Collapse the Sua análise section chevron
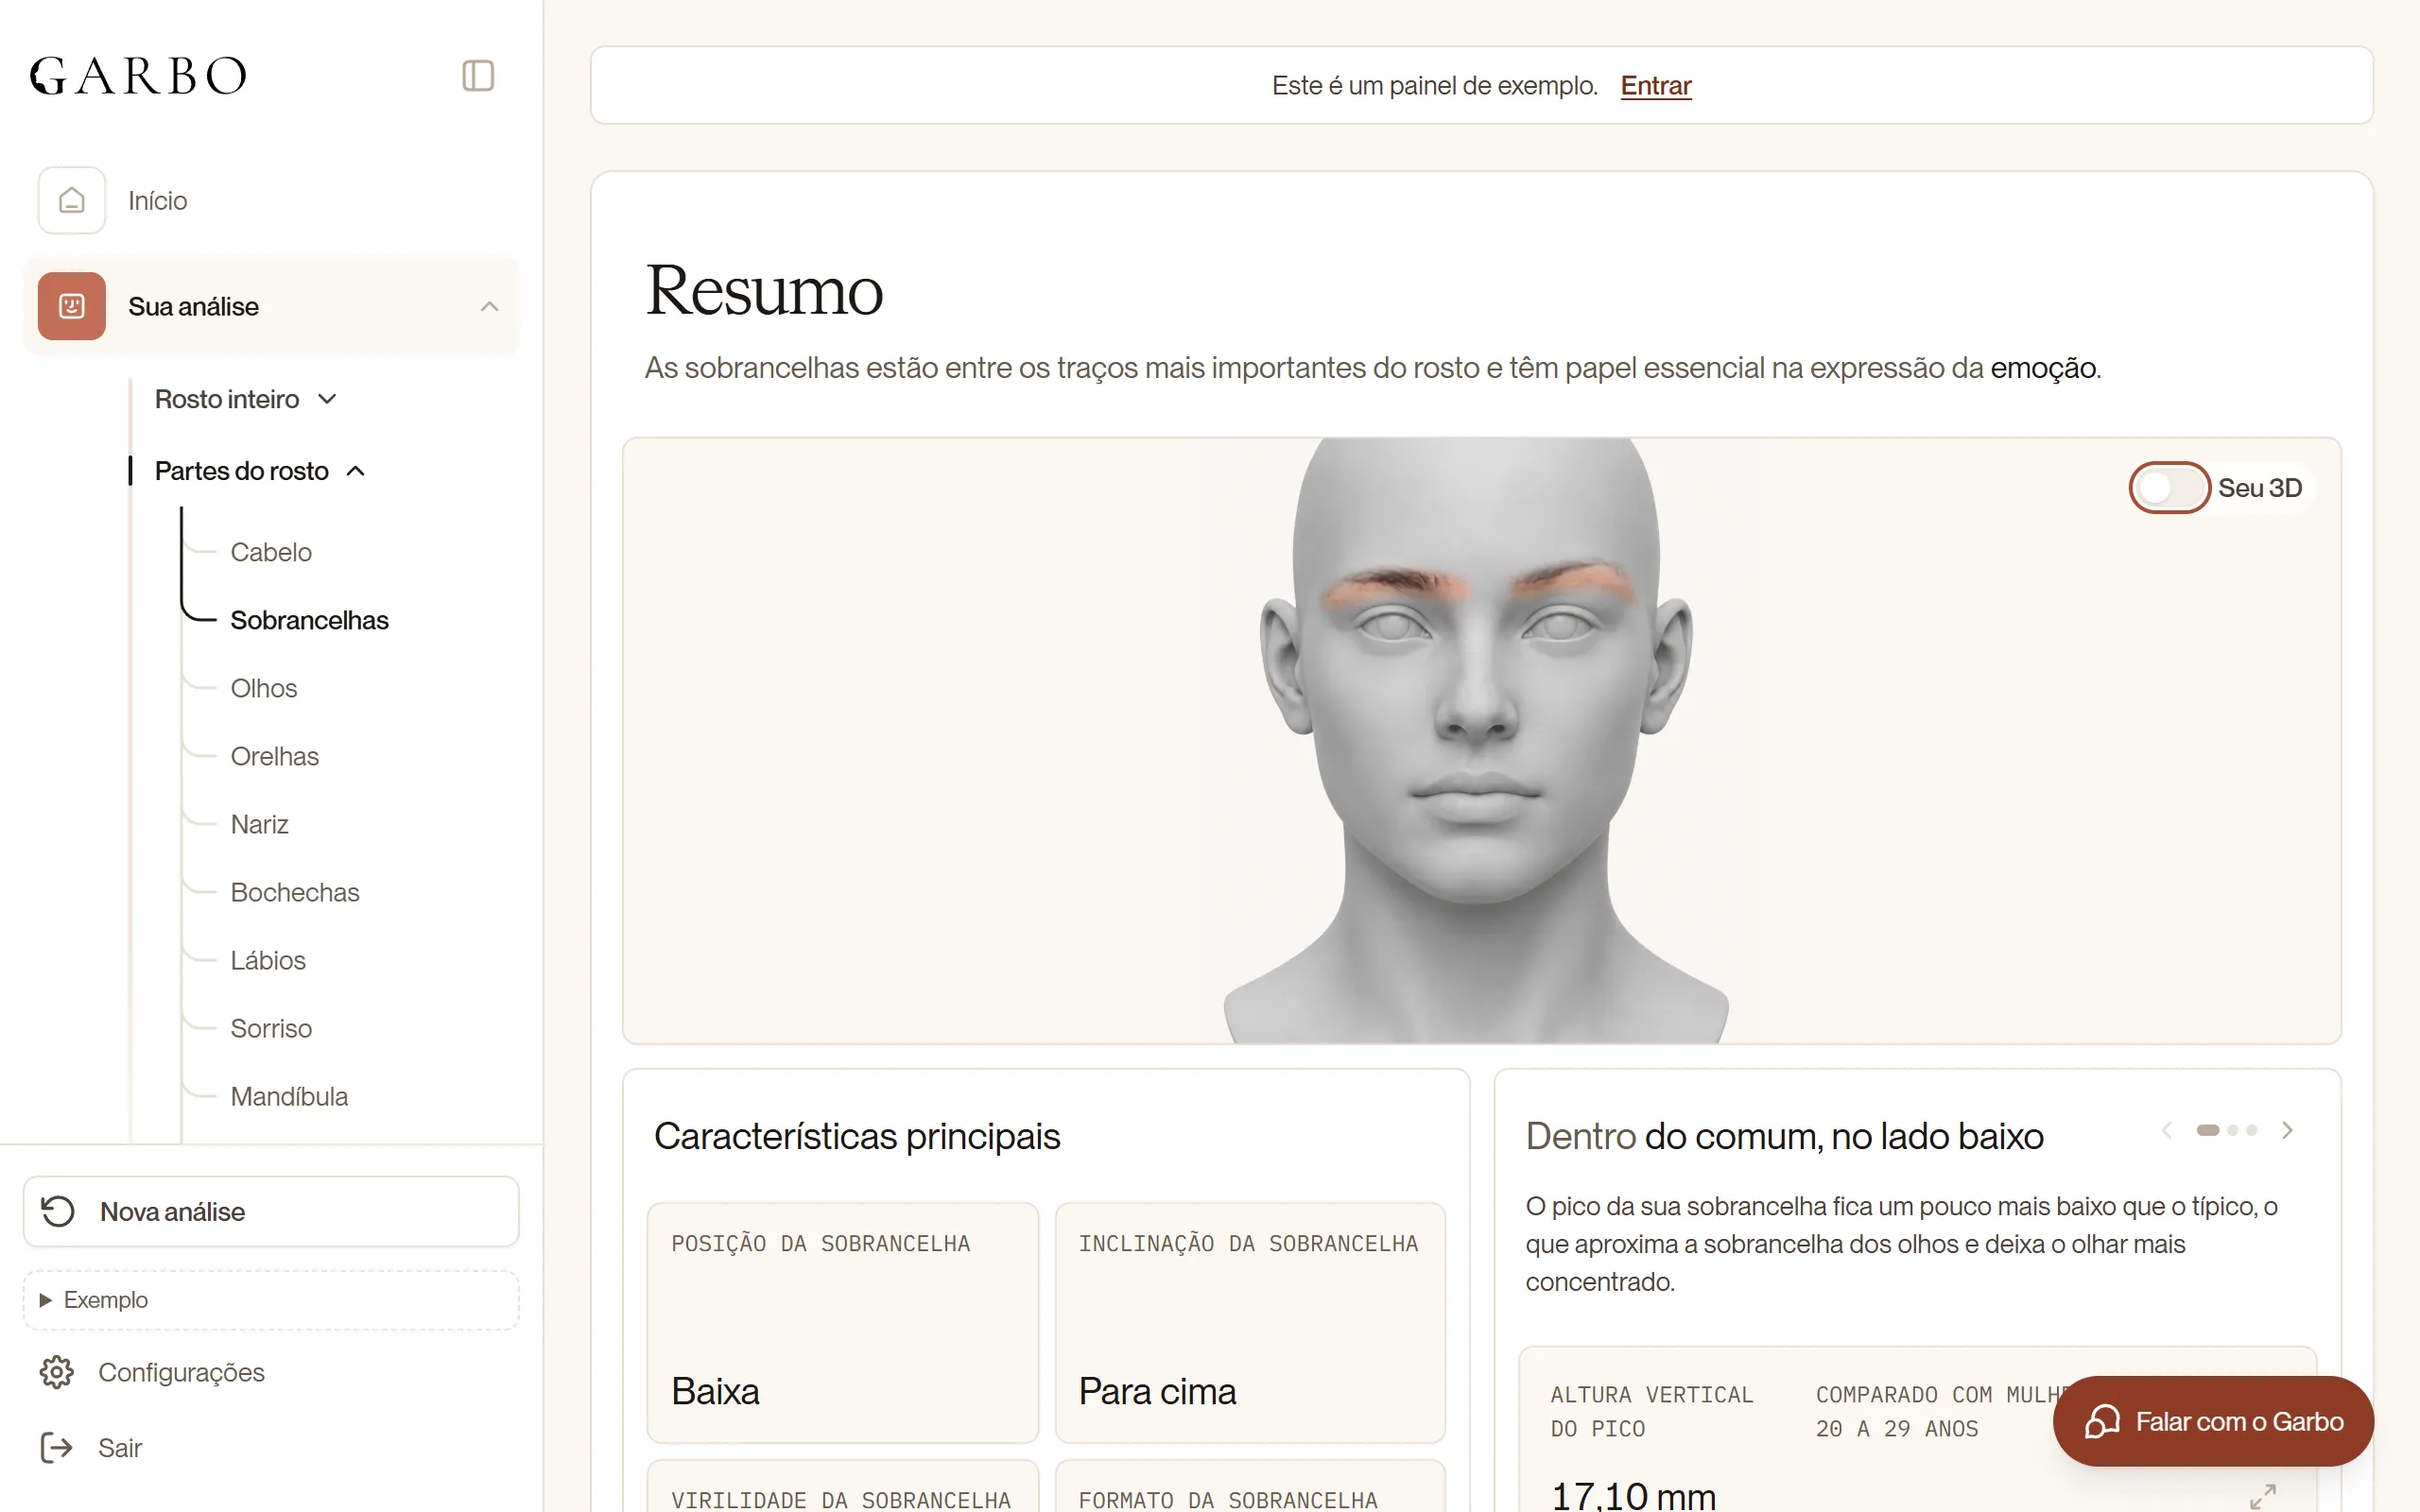This screenshot has height=1512, width=2420. 489,307
